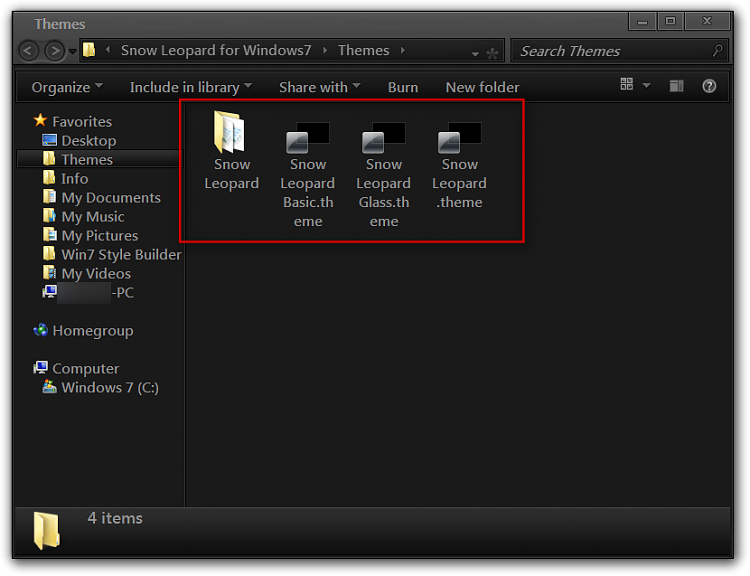The image size is (750, 576).
Task: Click the Info folder icon
Action: pyautogui.click(x=49, y=177)
